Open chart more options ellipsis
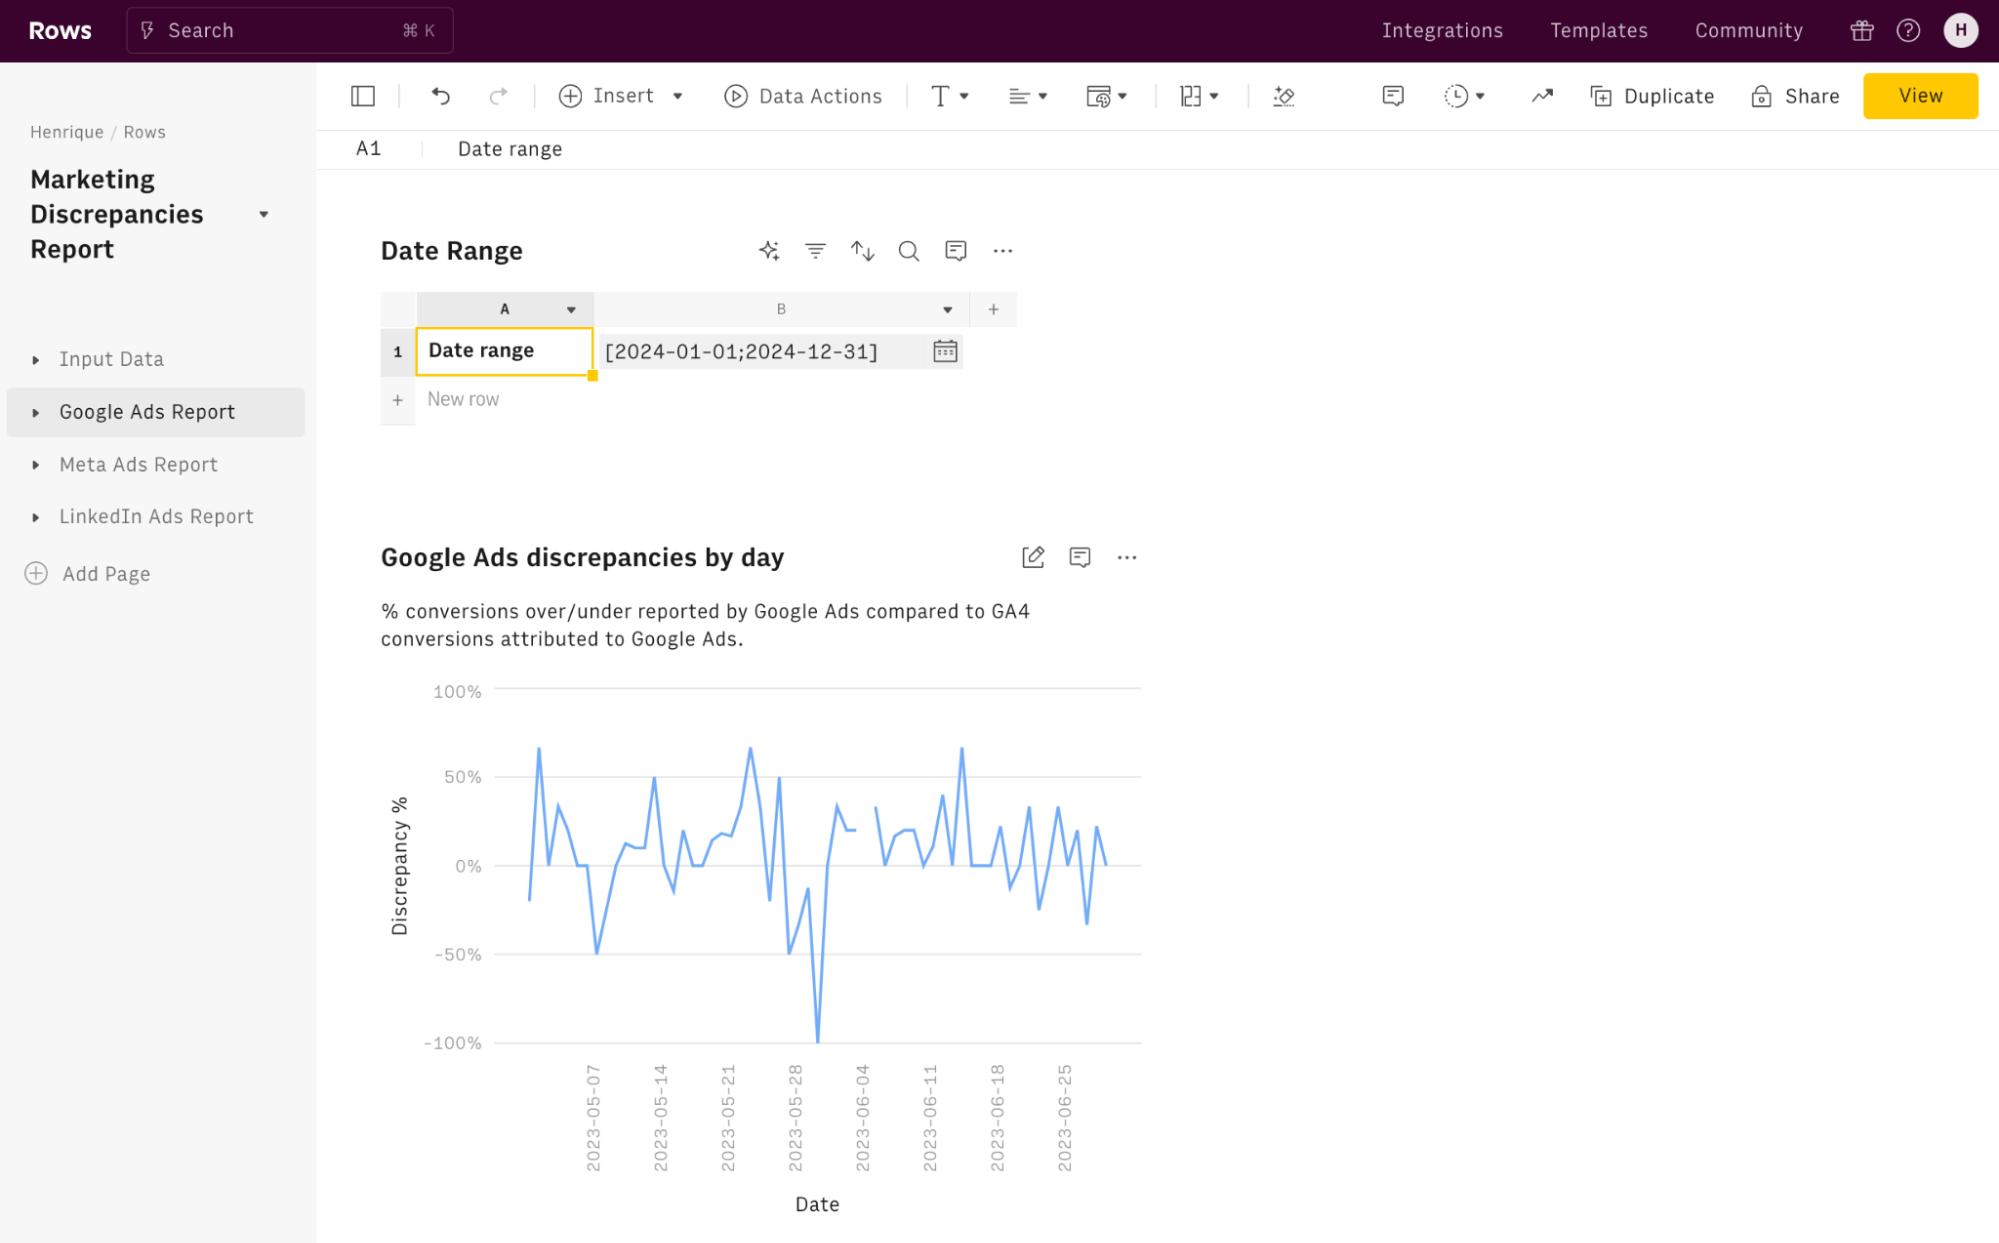 pyautogui.click(x=1127, y=557)
